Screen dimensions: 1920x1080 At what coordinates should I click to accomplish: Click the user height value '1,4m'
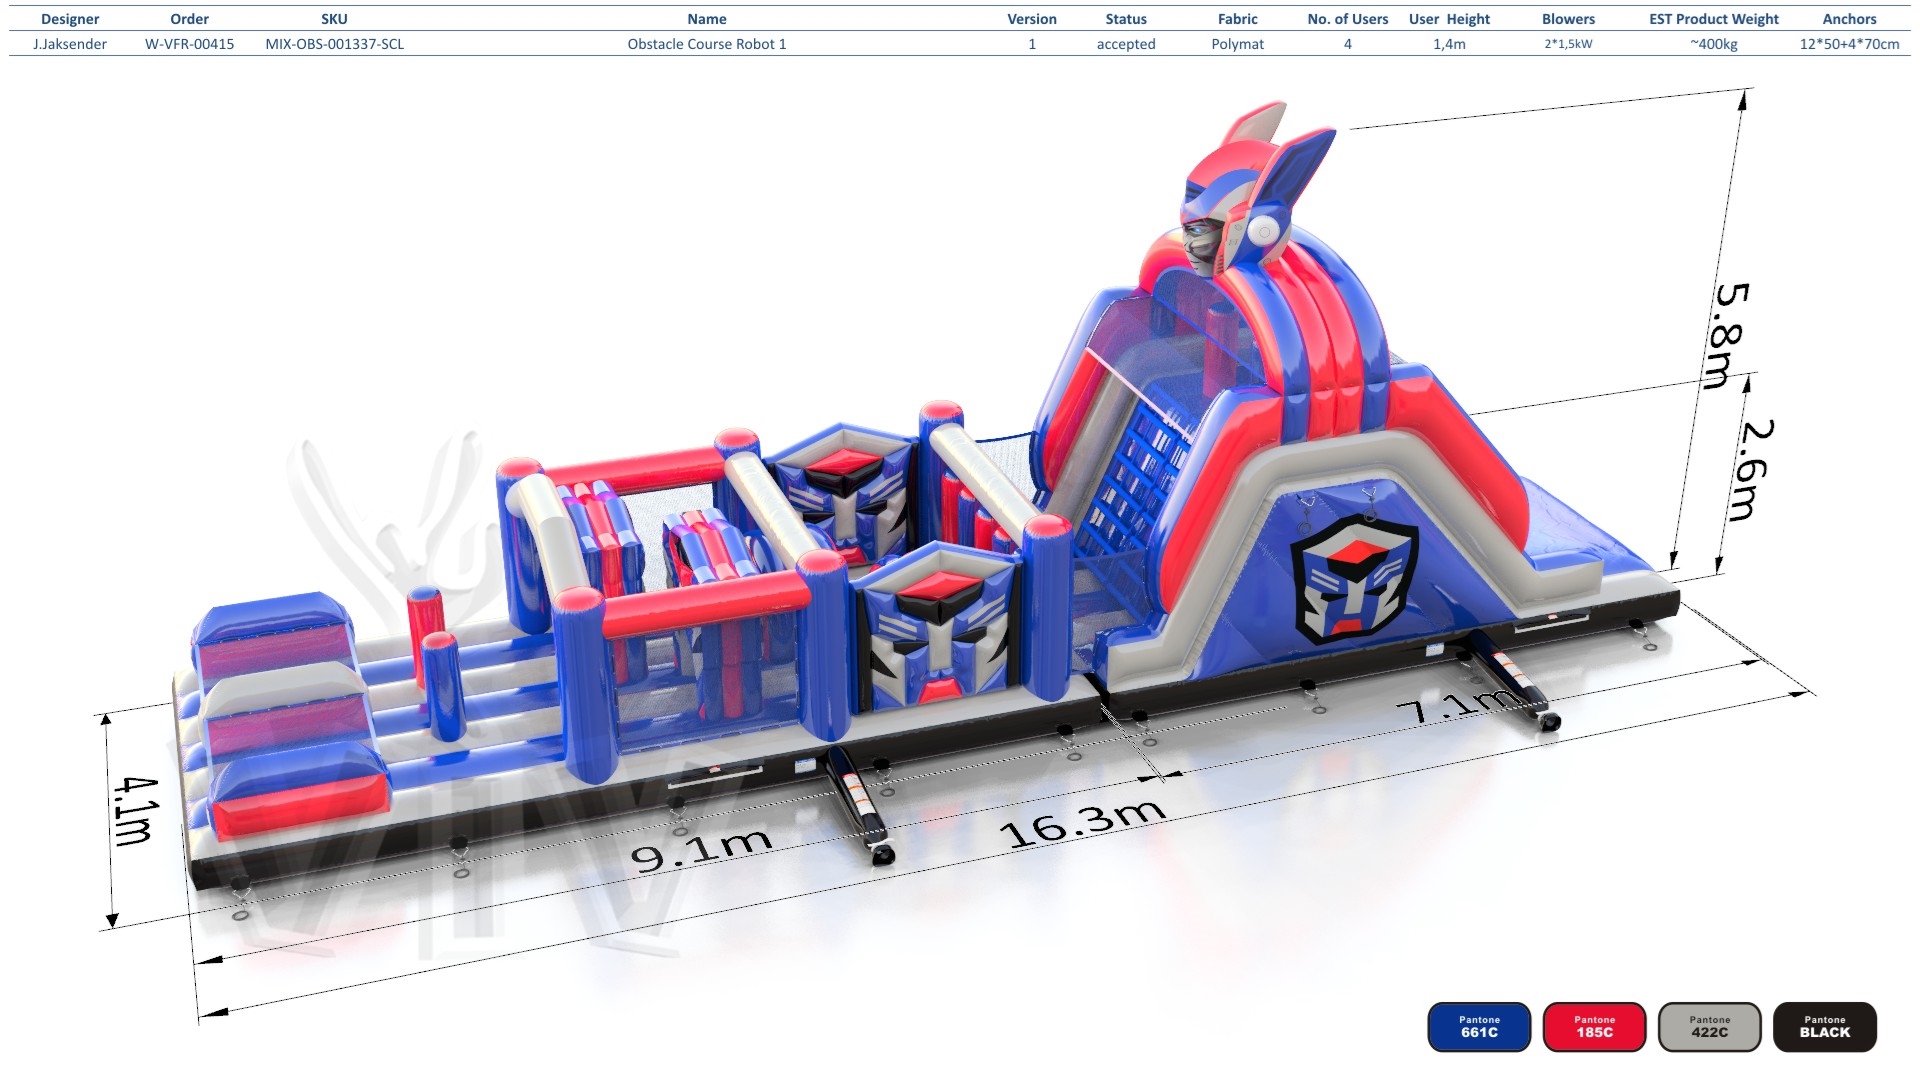pos(1449,44)
